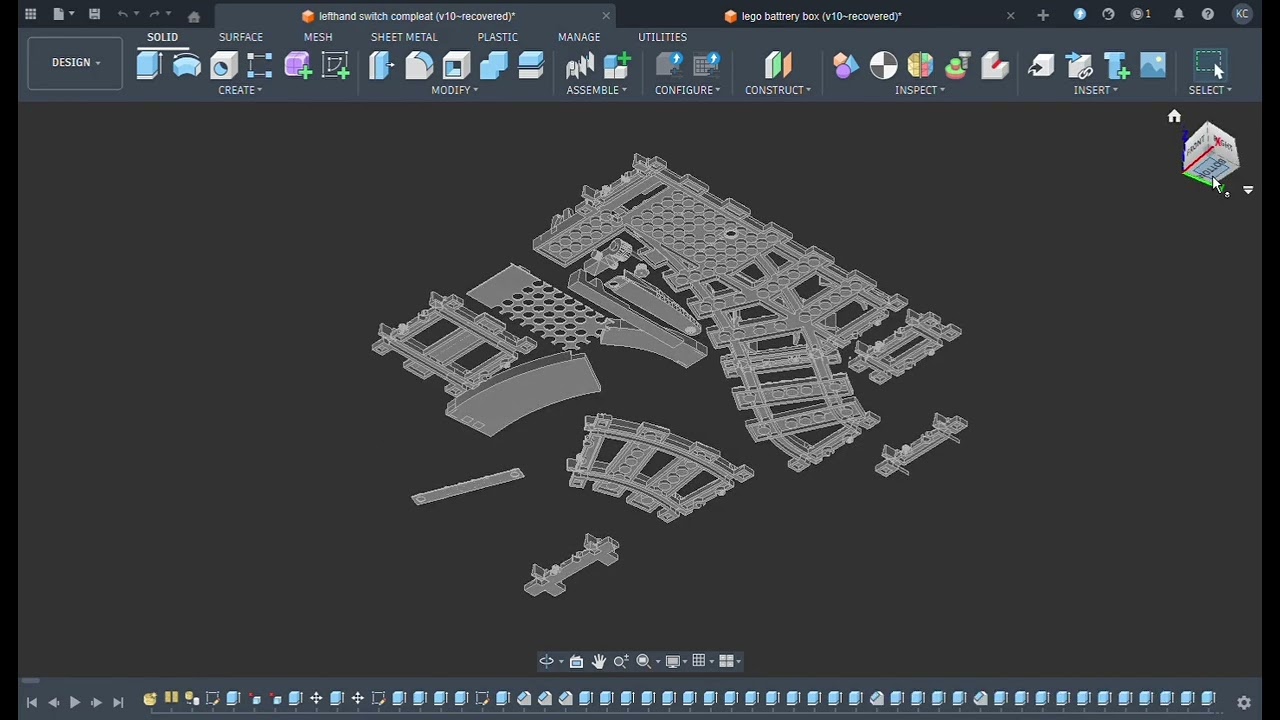Select the Combine tool
The height and width of the screenshot is (720, 1280).
point(493,66)
